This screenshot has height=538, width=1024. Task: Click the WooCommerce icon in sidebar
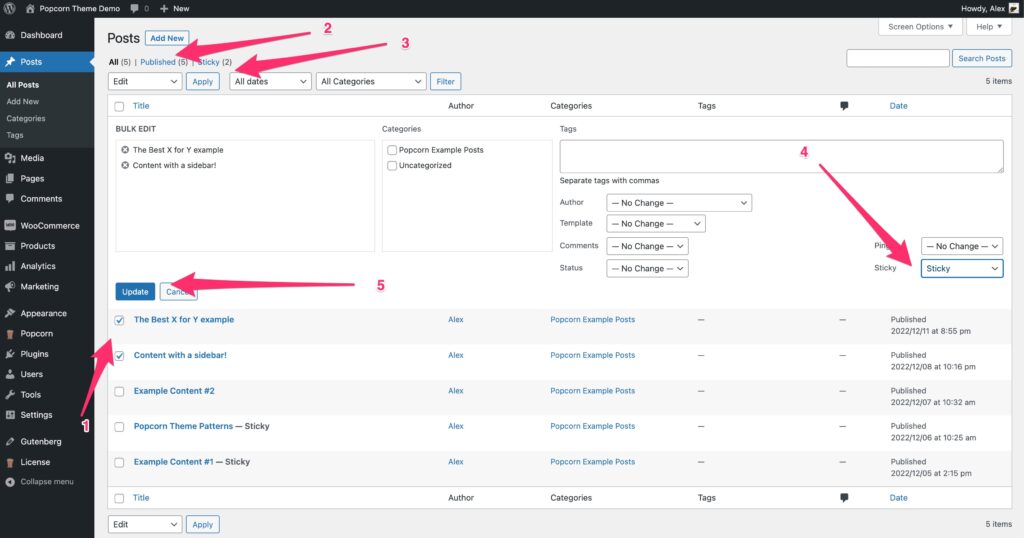(x=10, y=225)
